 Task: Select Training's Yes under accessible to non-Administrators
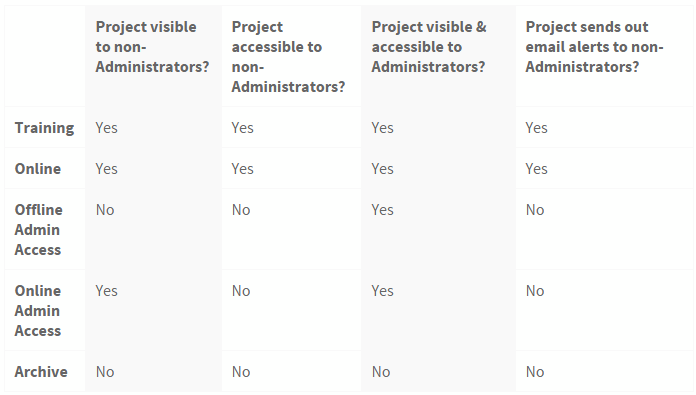point(242,128)
